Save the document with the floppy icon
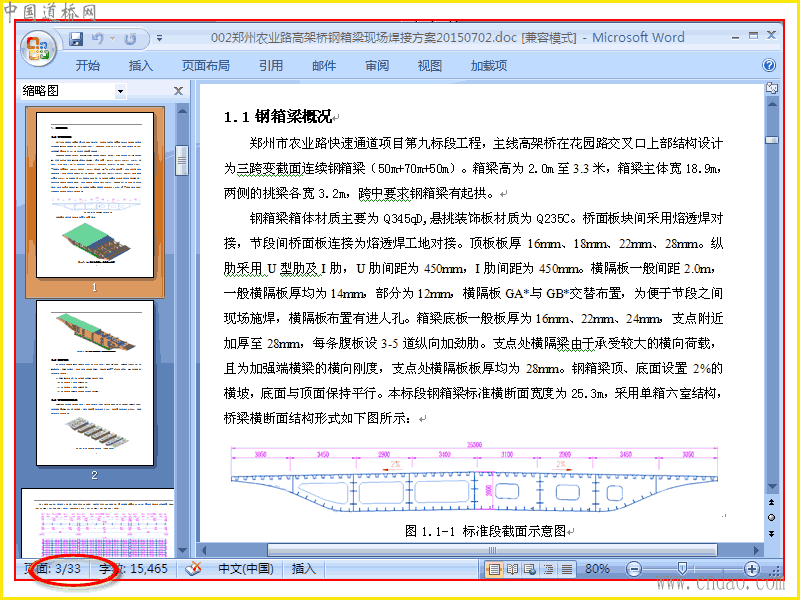This screenshot has width=800, height=600. coord(76,39)
